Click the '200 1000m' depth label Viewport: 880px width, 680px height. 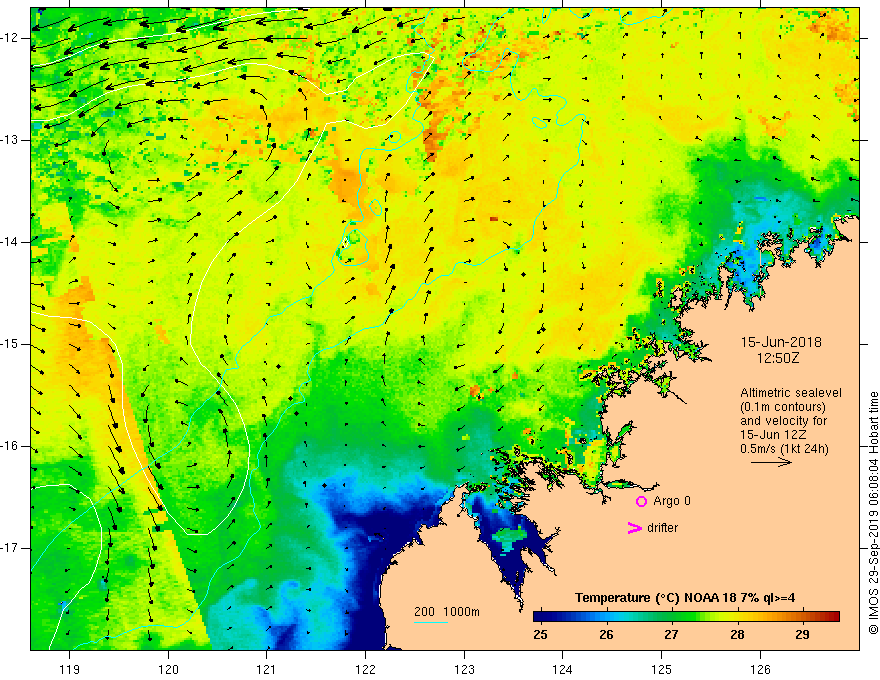tap(447, 612)
